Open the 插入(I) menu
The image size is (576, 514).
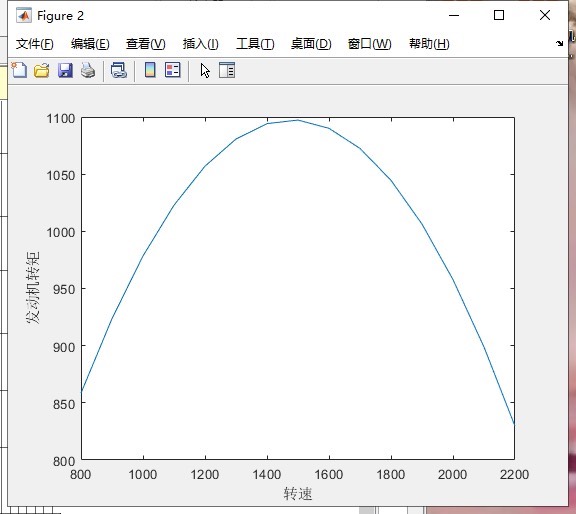[x=201, y=44]
